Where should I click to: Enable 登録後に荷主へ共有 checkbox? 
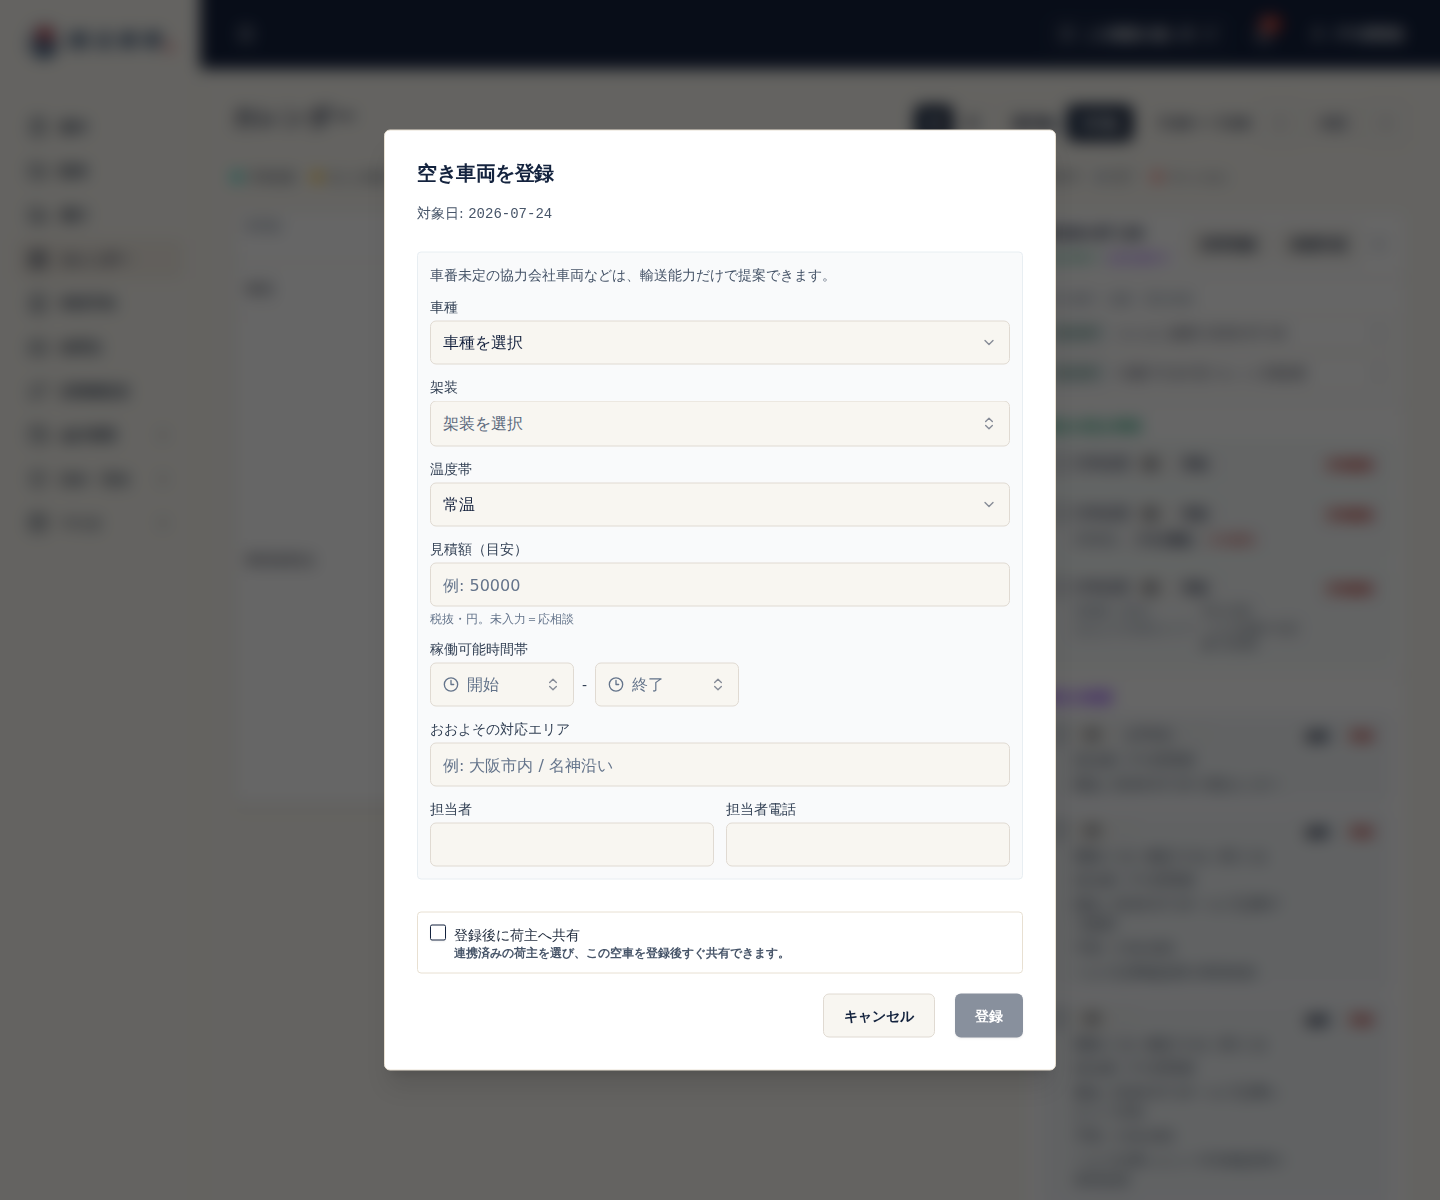pos(438,932)
